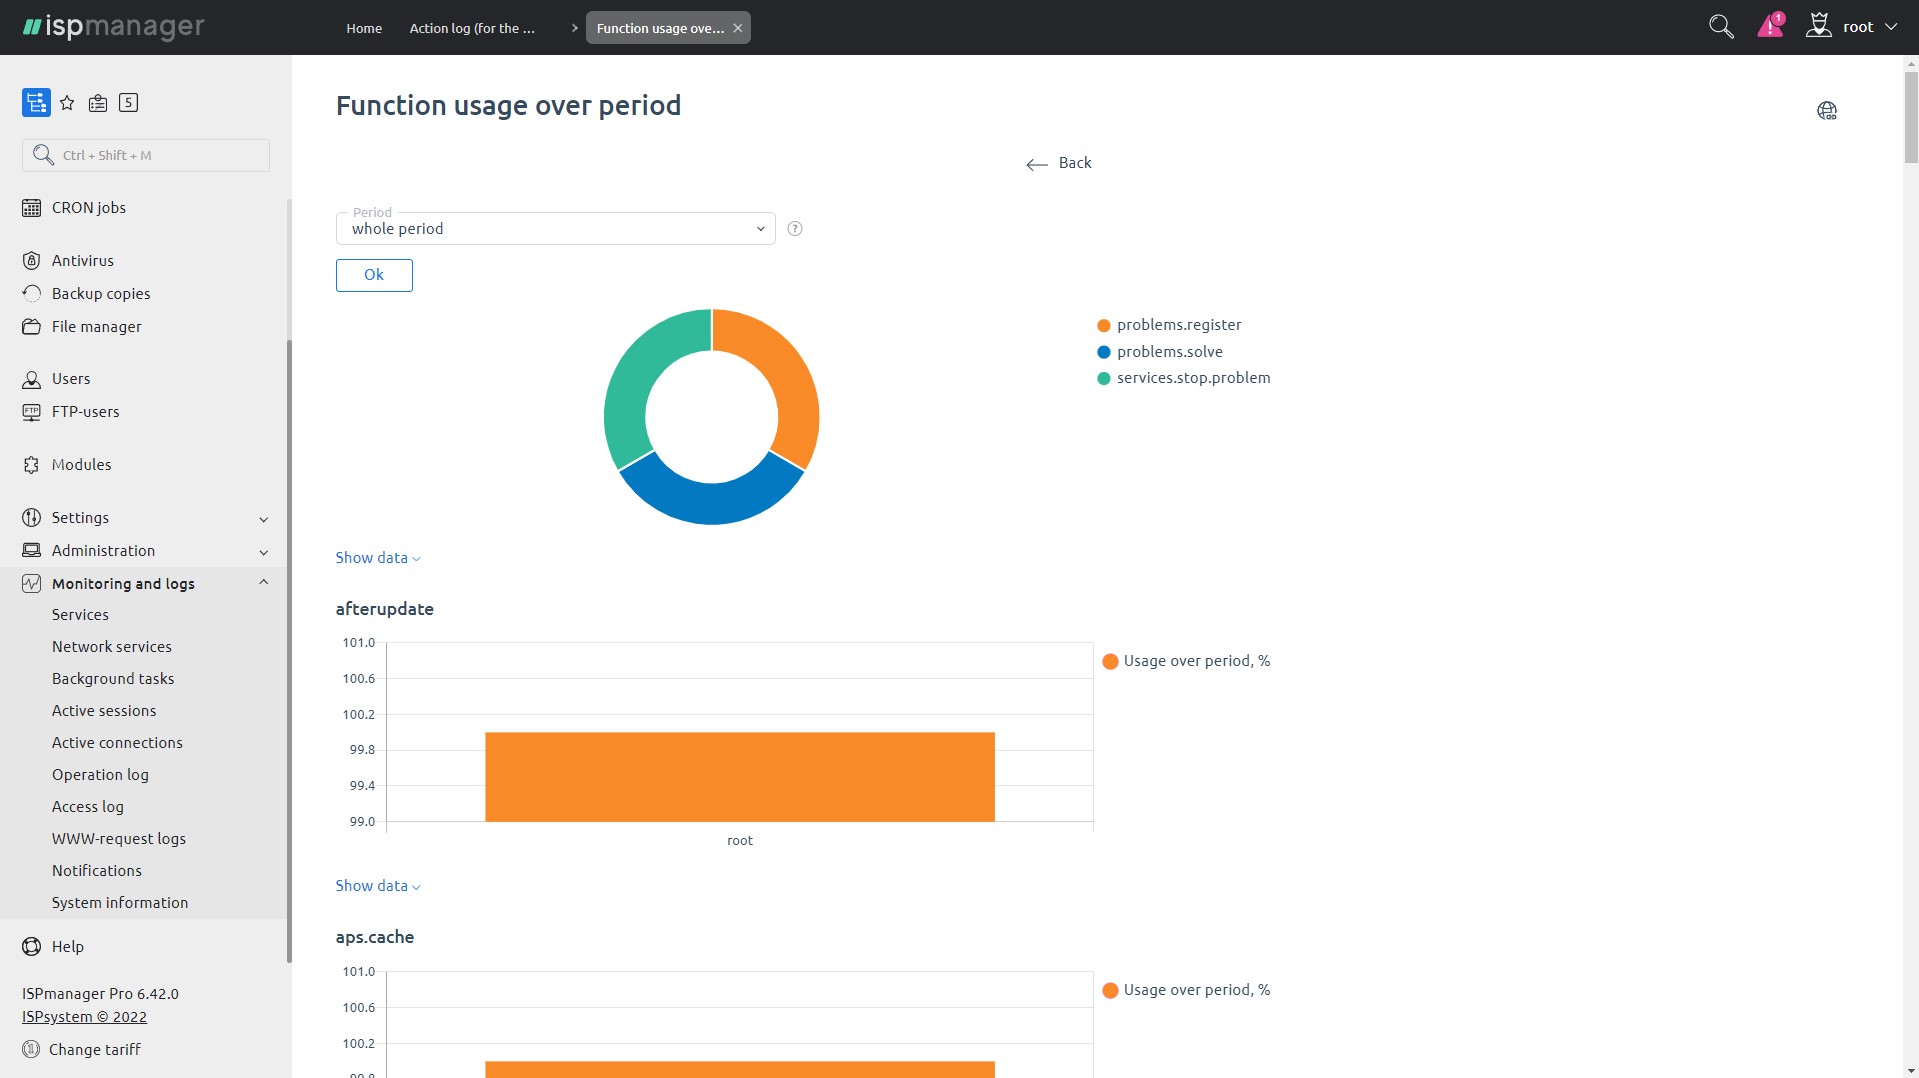Screen dimensions: 1919x1078
Task: Open Active connections menu item
Action: coord(117,743)
